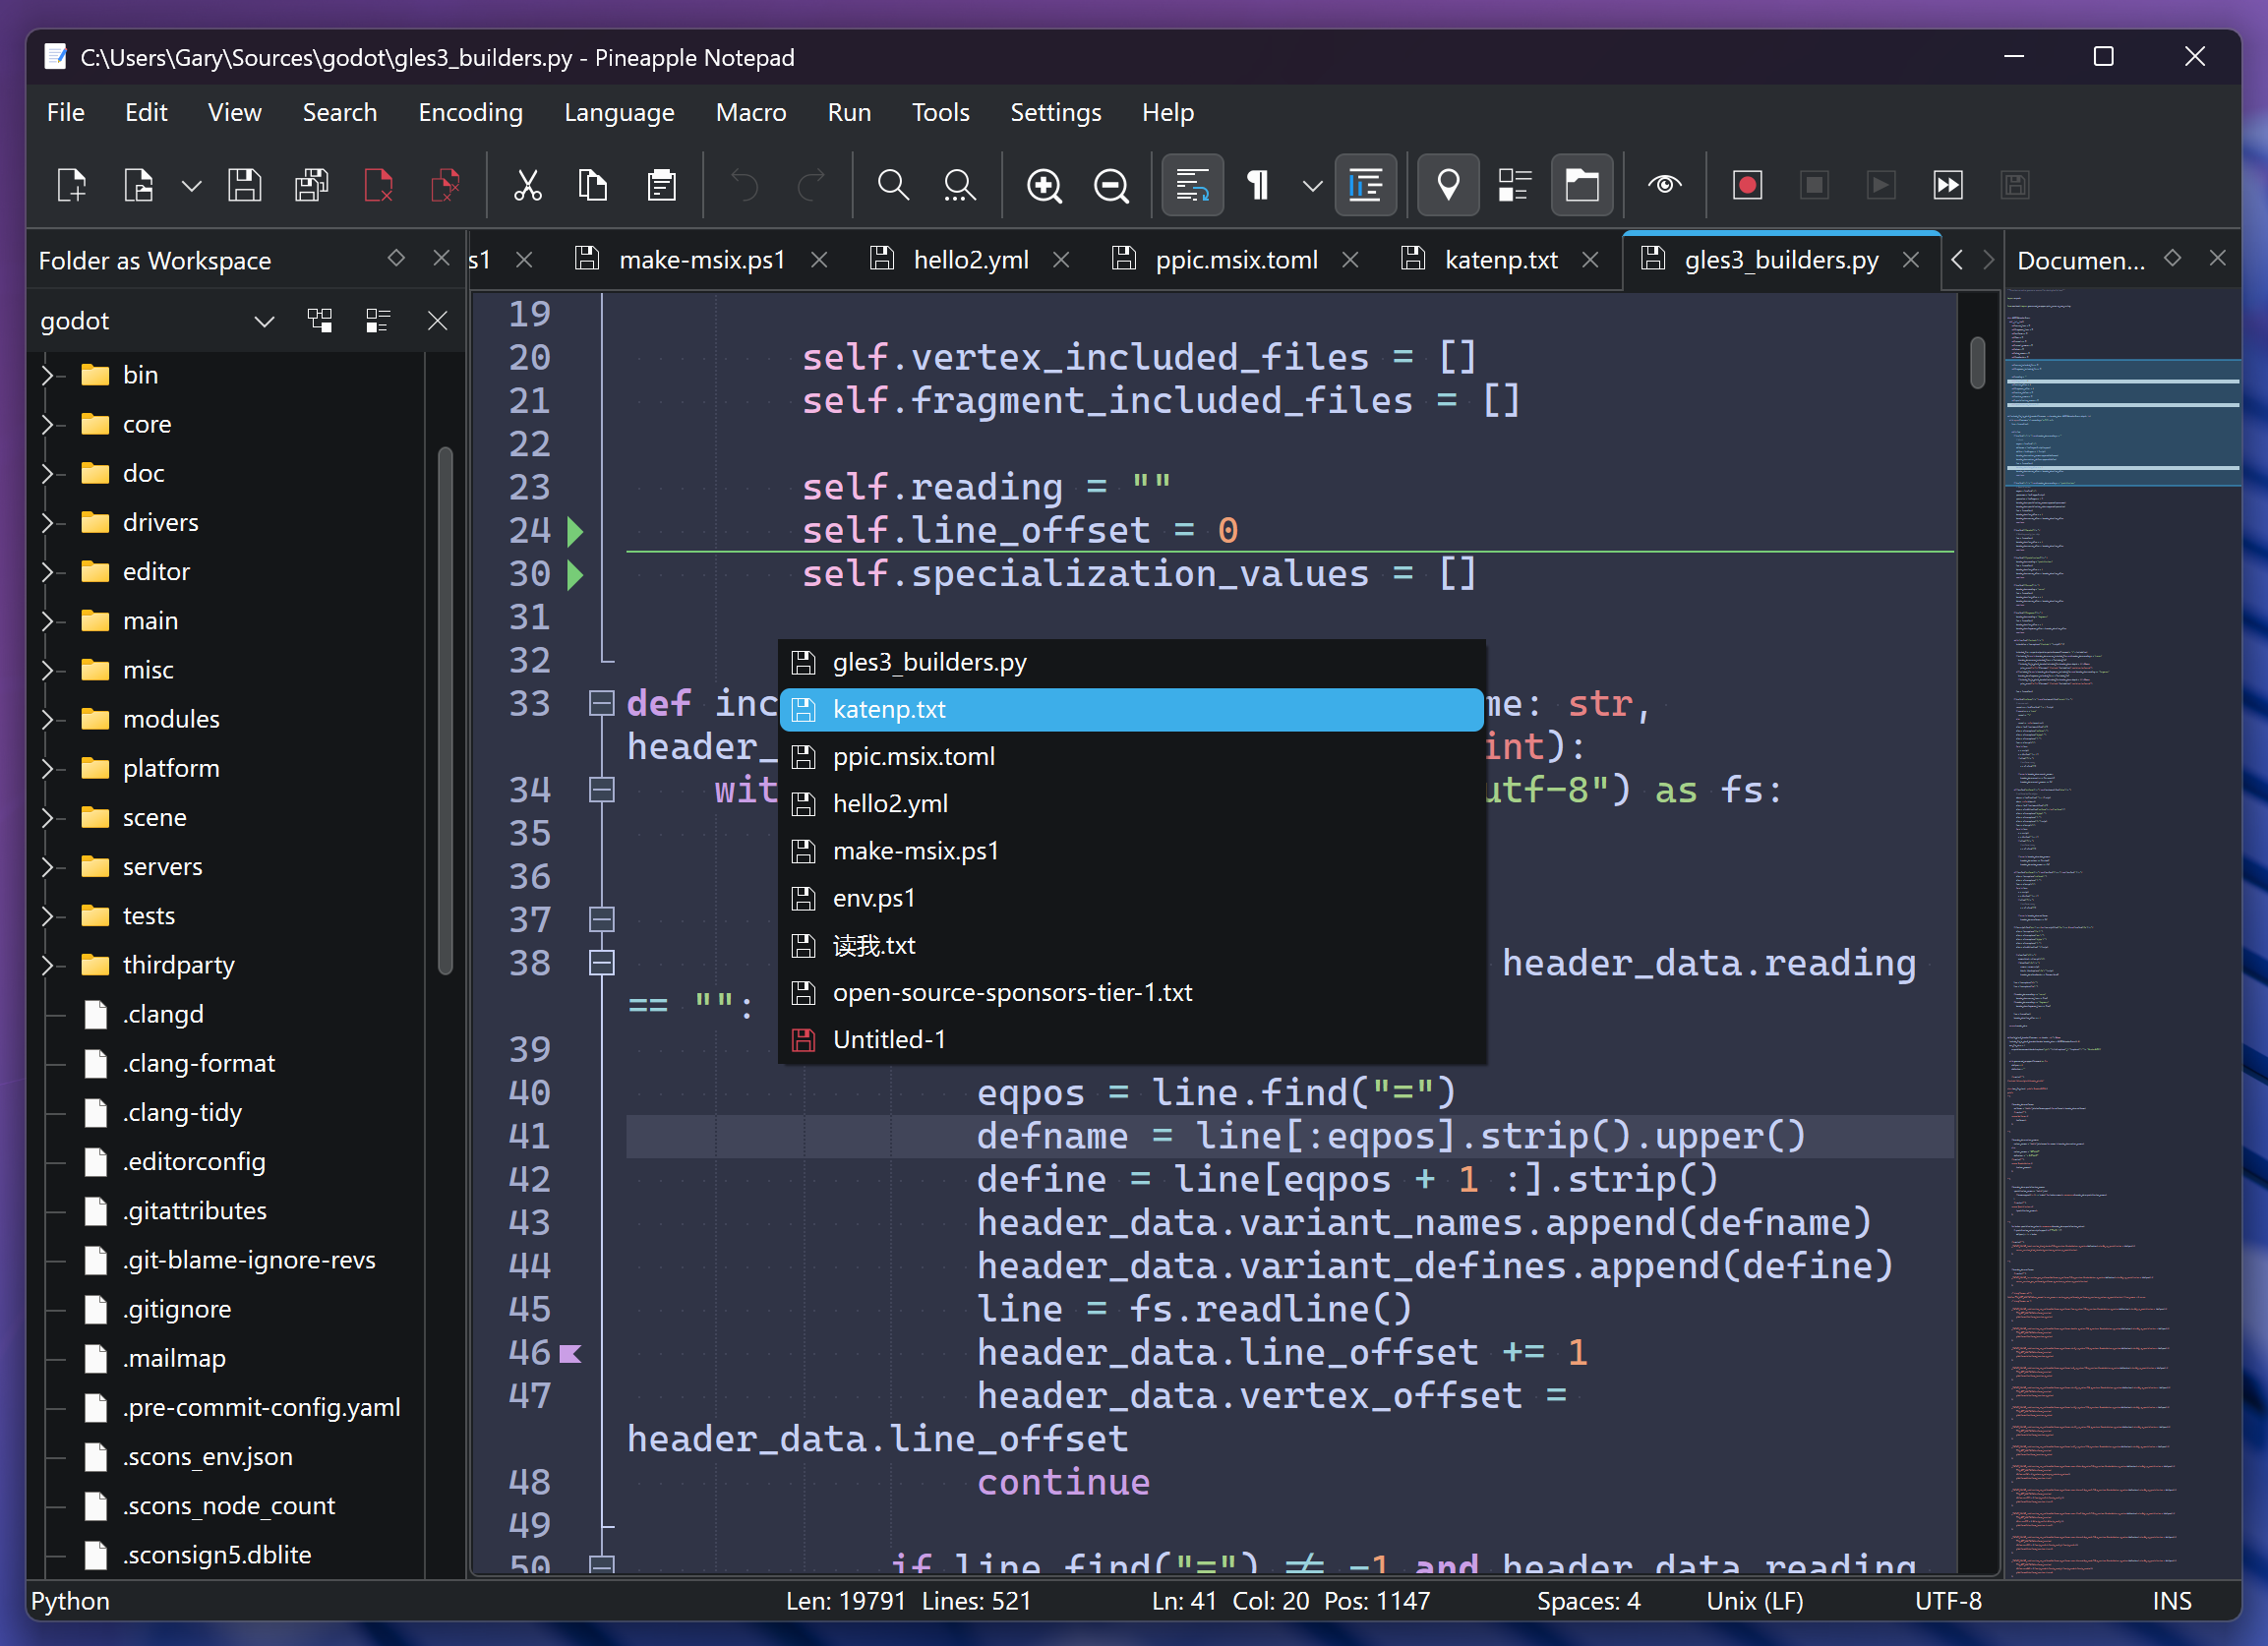The width and height of the screenshot is (2268, 1646).
Task: Click the Copy toolbar icon
Action: (593, 185)
